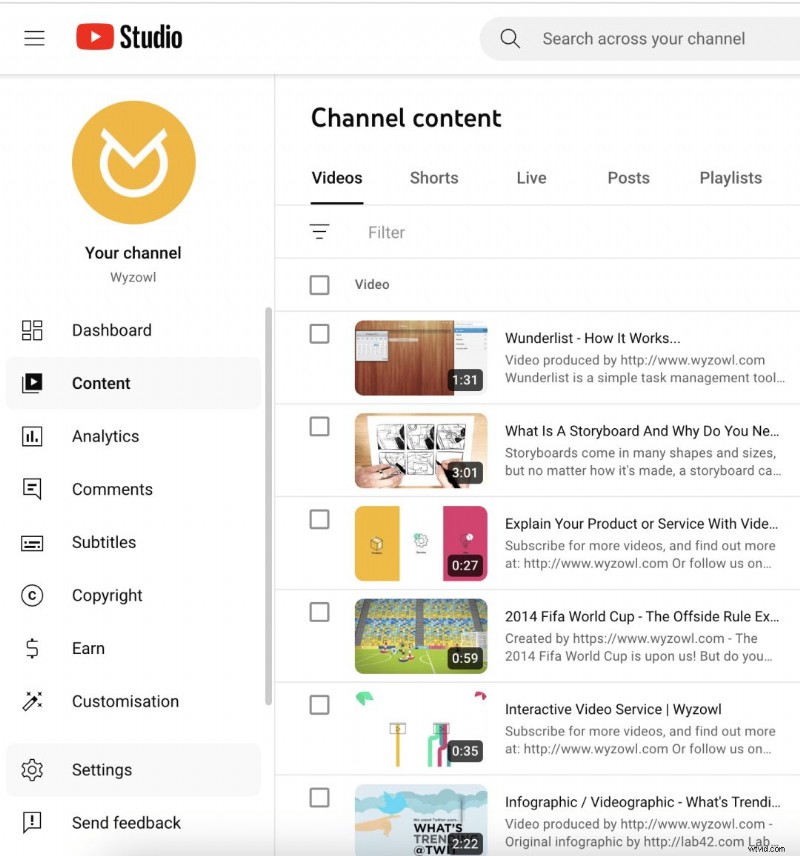This screenshot has width=800, height=856.
Task: Select the 2014 Fifa World Cup checkbox
Action: 319,612
